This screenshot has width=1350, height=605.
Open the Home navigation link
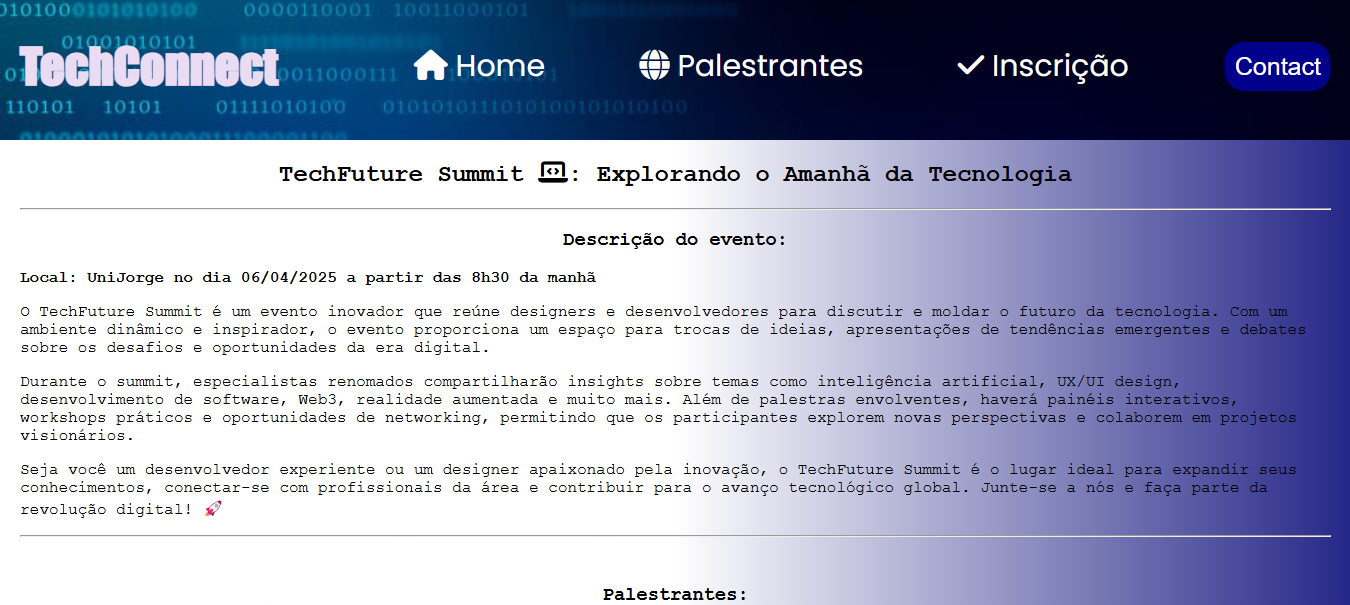499,66
